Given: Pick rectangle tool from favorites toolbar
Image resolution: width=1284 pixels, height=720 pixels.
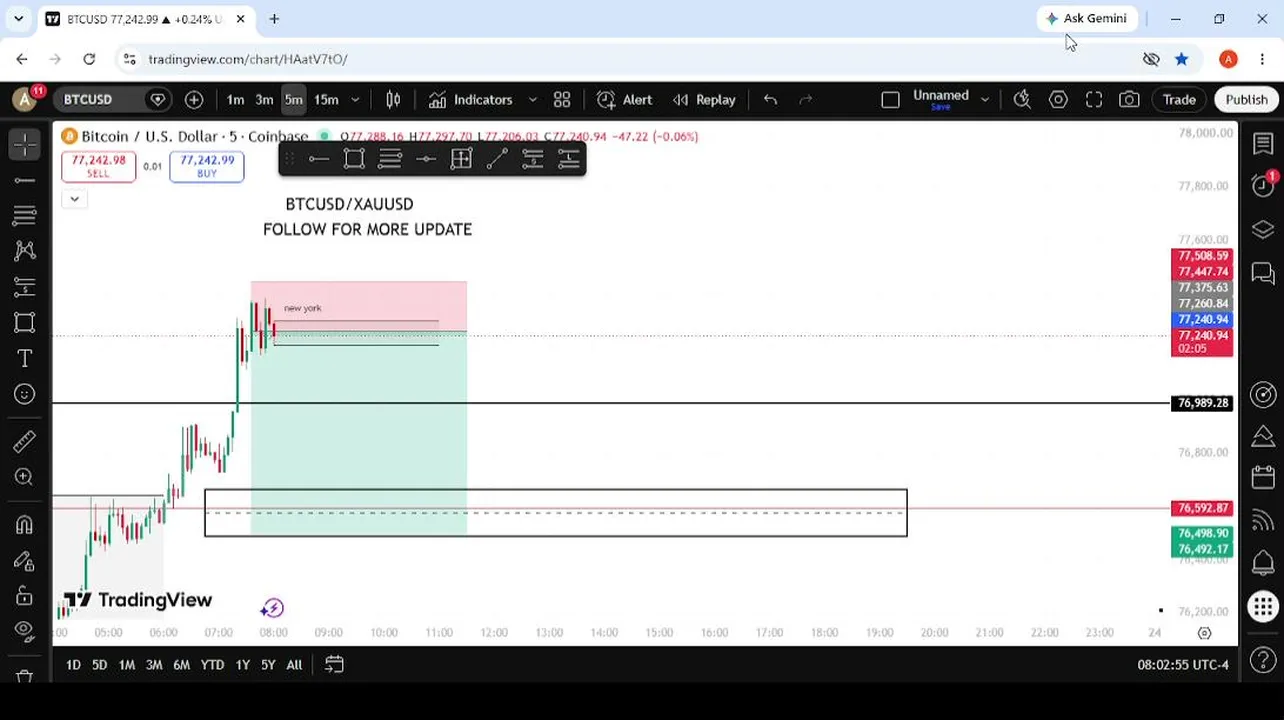Looking at the screenshot, I should click(354, 159).
